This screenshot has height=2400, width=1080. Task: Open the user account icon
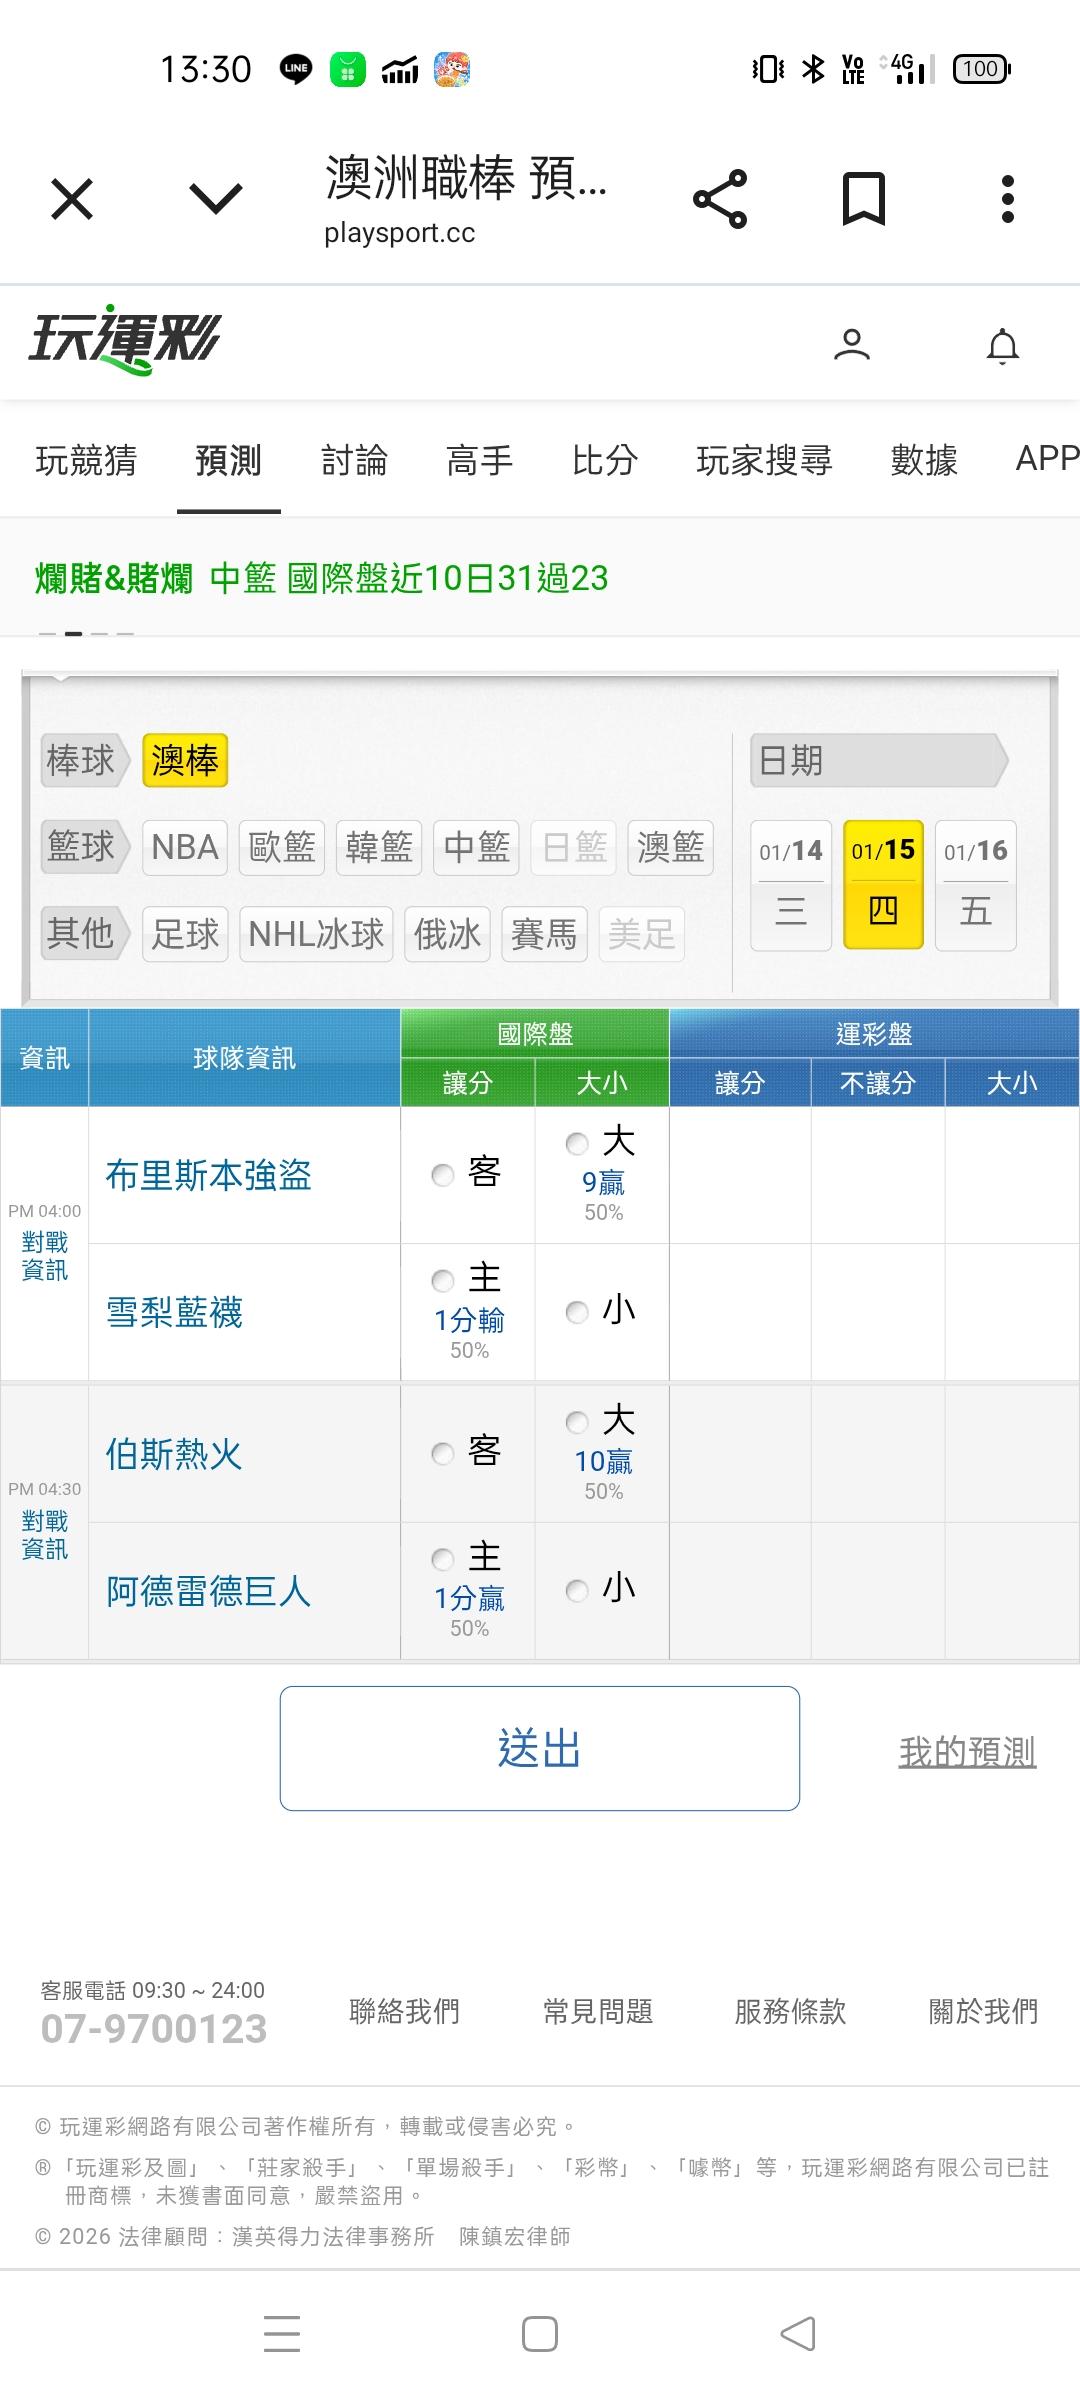tap(852, 345)
